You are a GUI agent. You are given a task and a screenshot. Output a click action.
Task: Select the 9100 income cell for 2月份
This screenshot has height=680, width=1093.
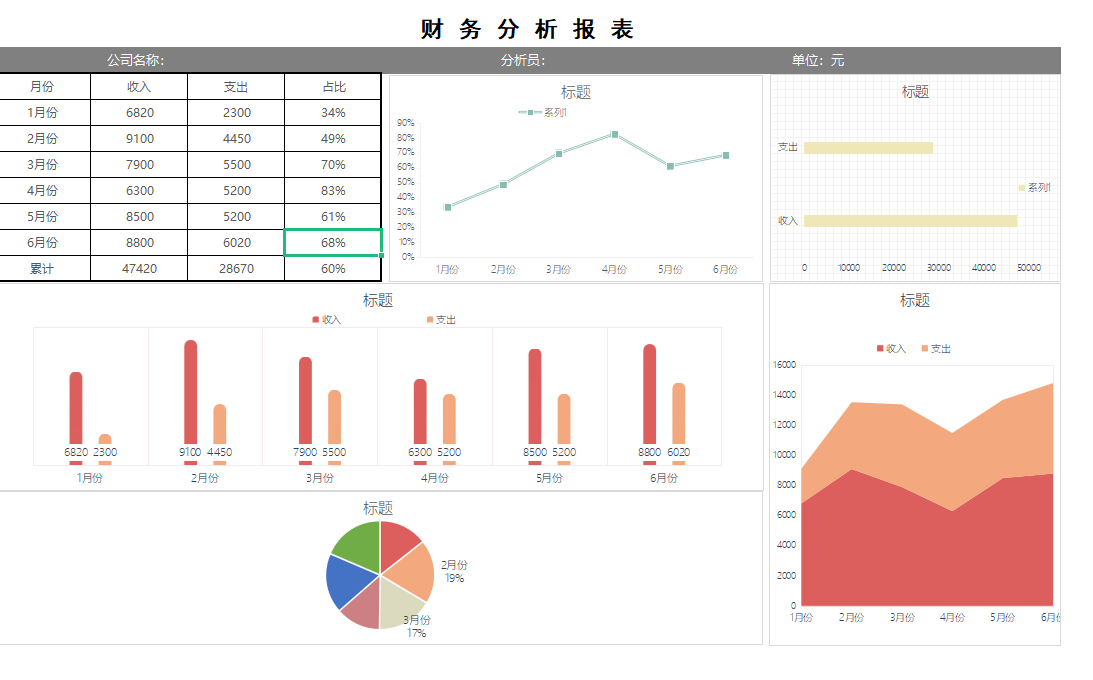pyautogui.click(x=140, y=138)
